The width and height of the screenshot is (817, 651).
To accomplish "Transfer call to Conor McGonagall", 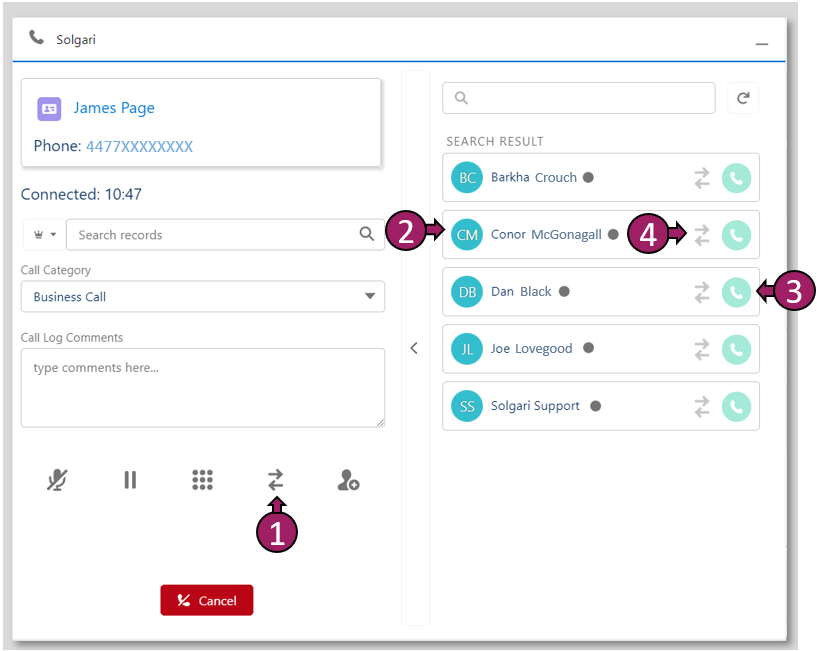I will 702,235.
